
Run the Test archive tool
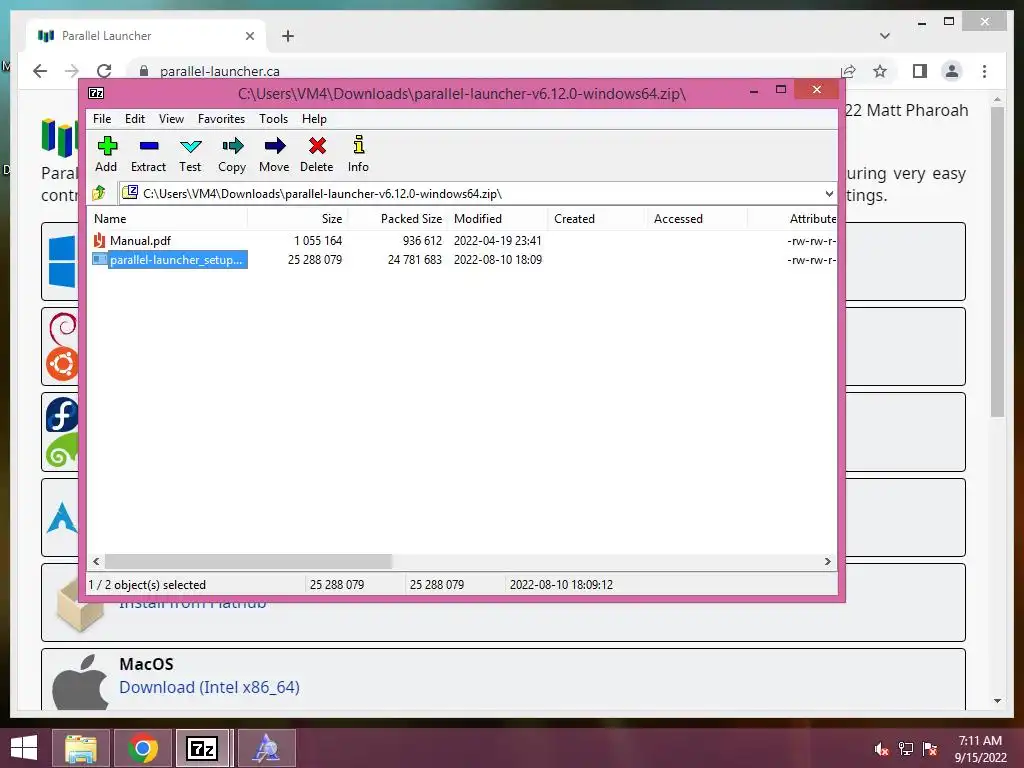(x=191, y=146)
